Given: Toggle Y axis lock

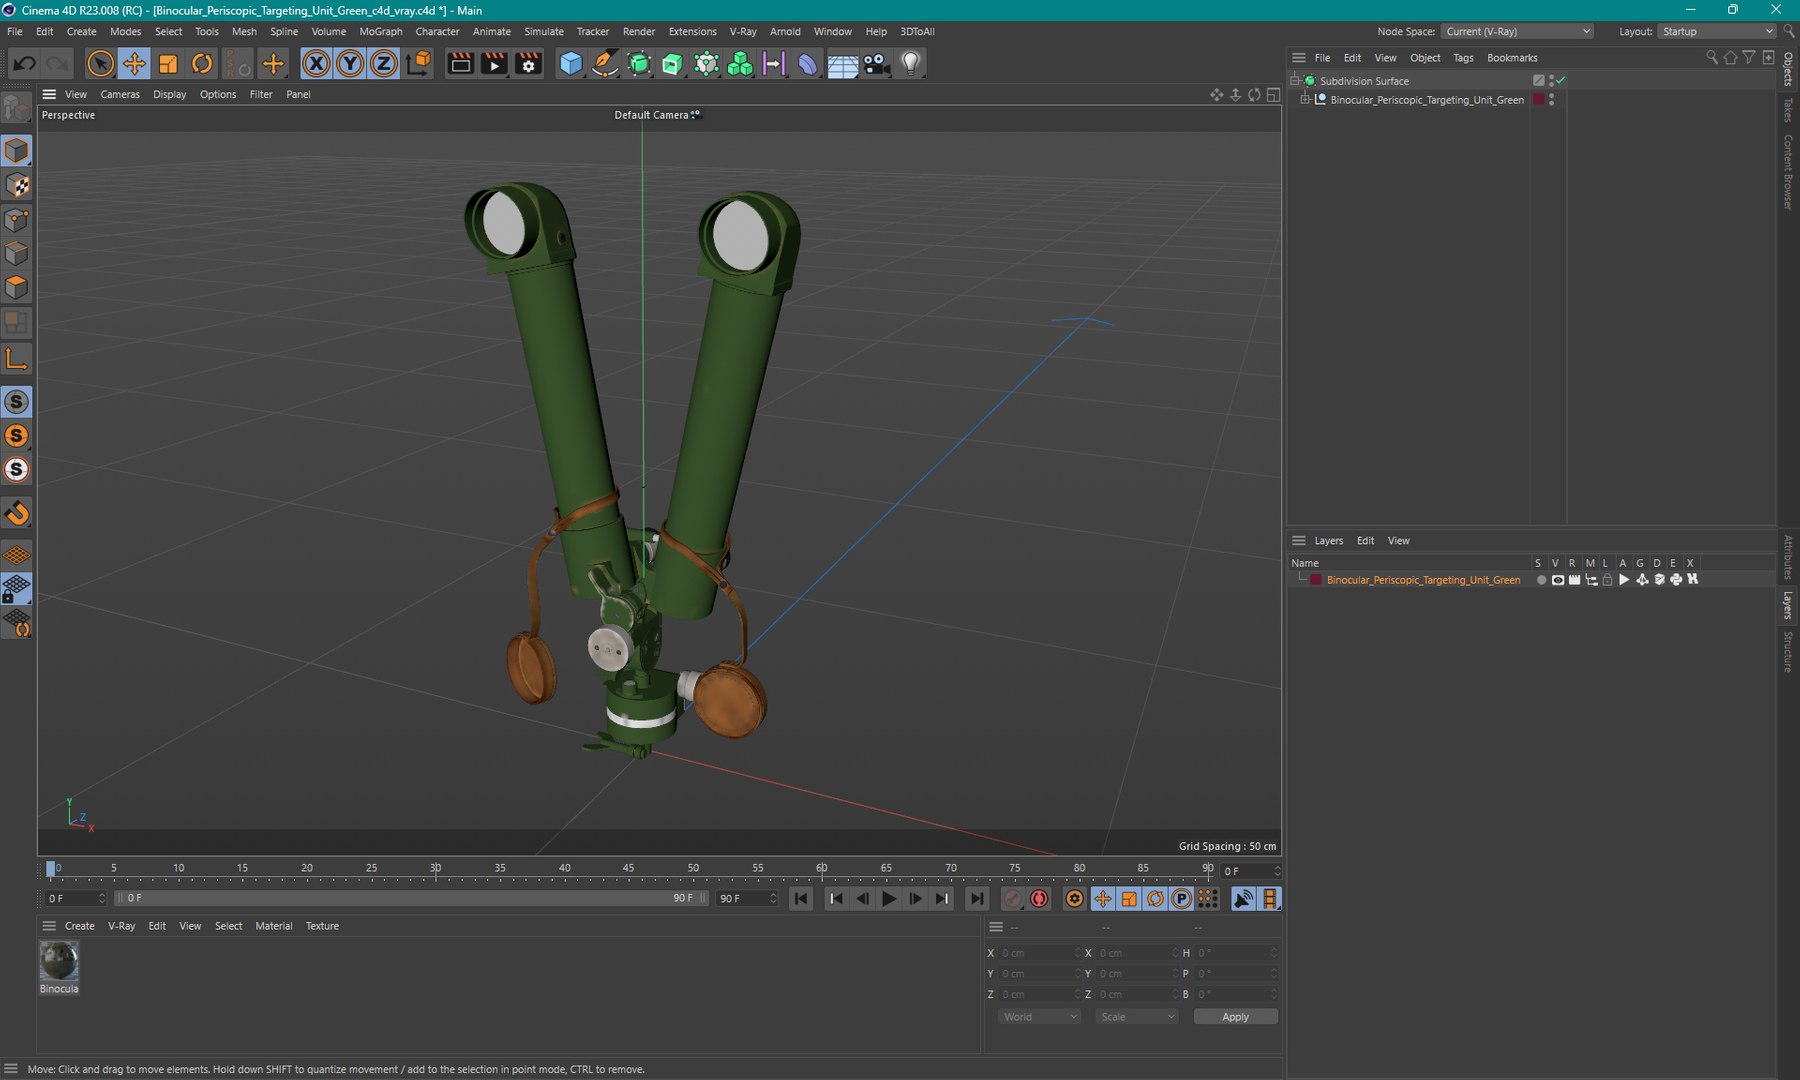Looking at the screenshot, I should click(350, 64).
